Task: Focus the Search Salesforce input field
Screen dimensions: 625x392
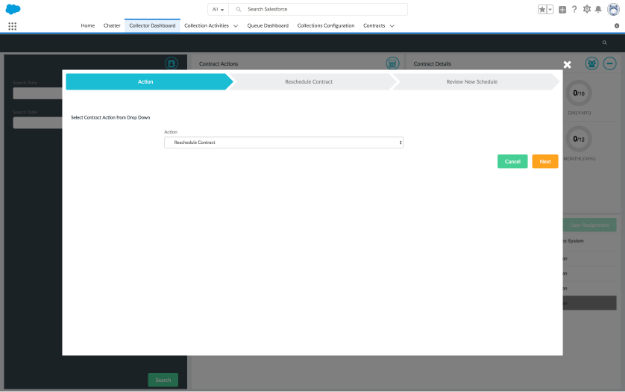Action: click(318, 9)
